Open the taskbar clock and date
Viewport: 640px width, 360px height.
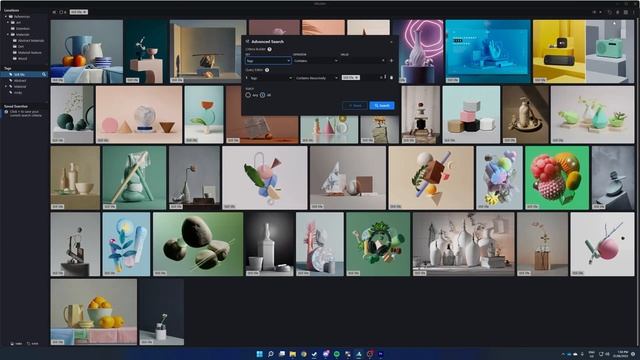pos(622,354)
